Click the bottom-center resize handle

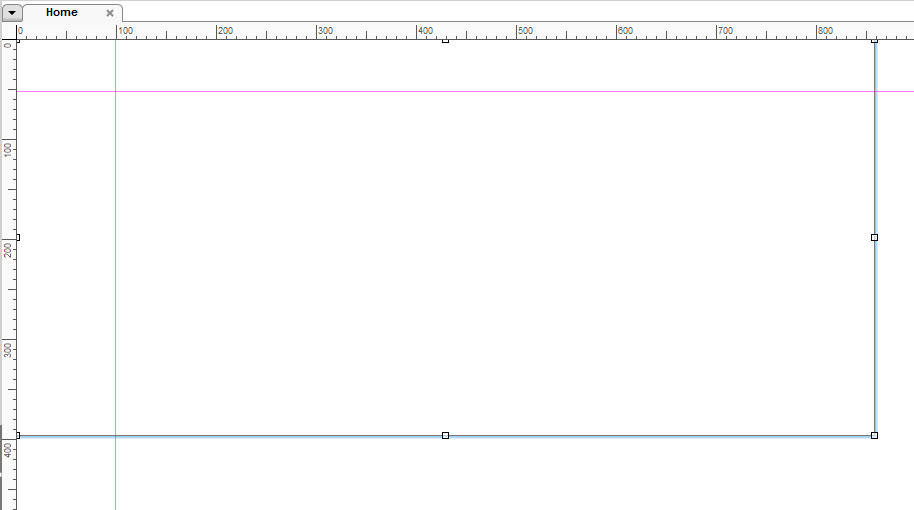coord(445,435)
